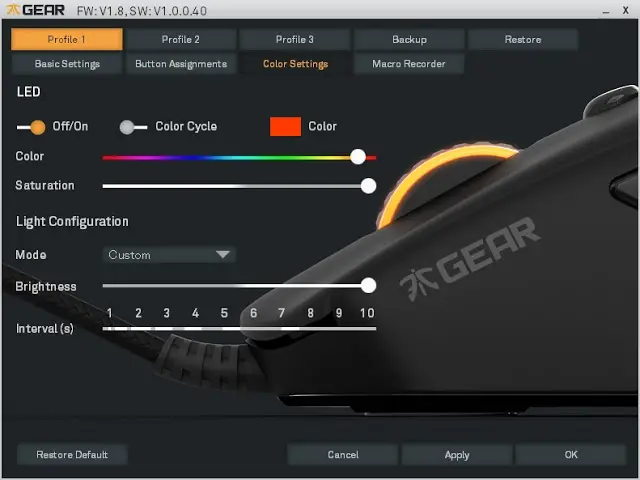Cancel the color settings changes
The height and width of the screenshot is (480, 640).
pos(343,454)
